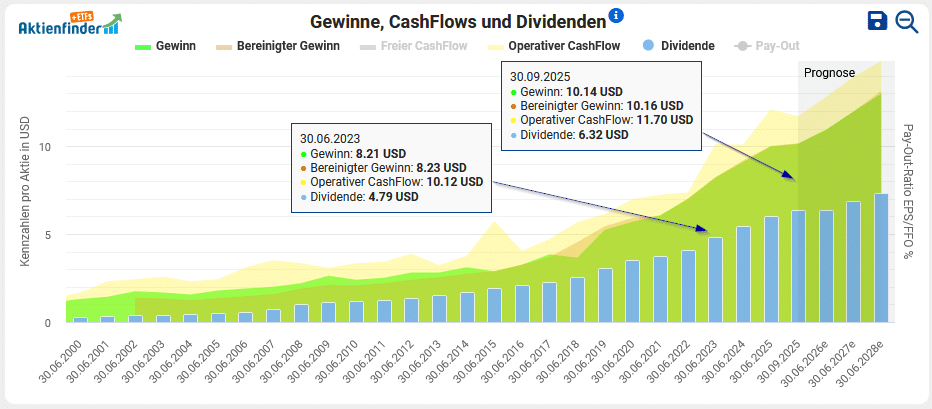Click the Prognose forecast region label

829,73
